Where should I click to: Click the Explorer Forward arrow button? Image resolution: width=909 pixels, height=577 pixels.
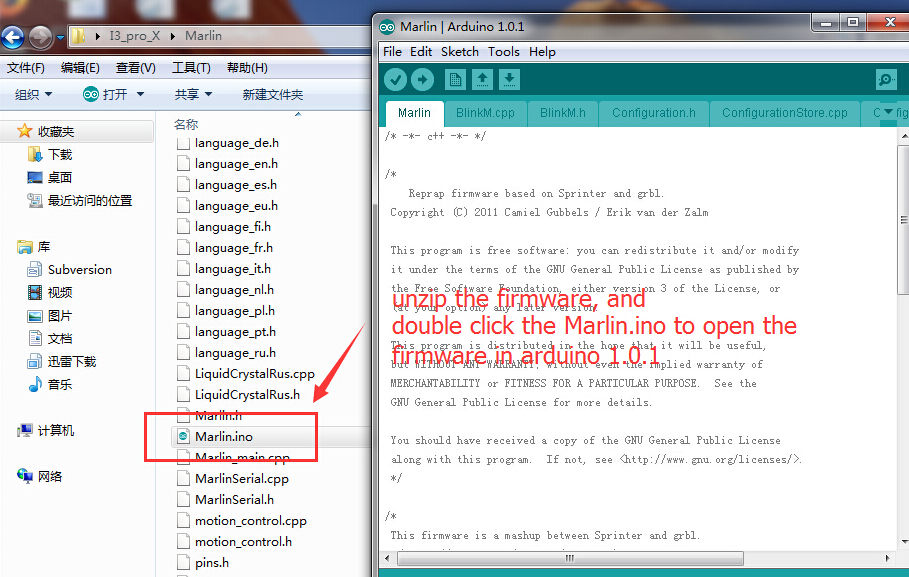pos(40,38)
